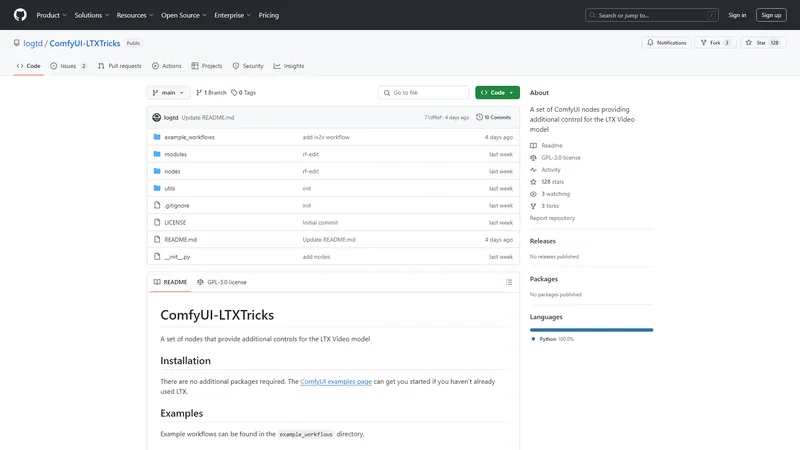Open the green Code dropdown button
This screenshot has height=450, width=800.
(497, 93)
